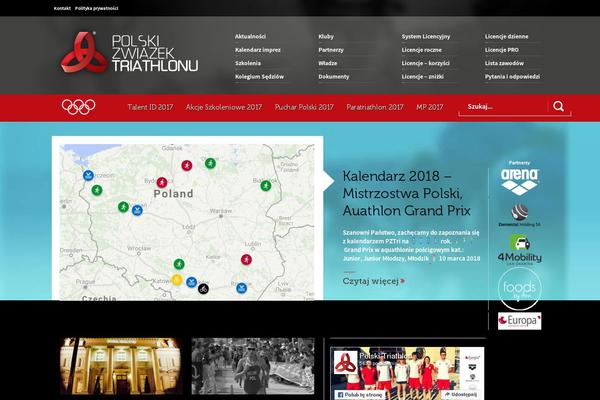Select Puchar Polski 2017 tab
Screen dimensions: 600x400
click(x=304, y=107)
